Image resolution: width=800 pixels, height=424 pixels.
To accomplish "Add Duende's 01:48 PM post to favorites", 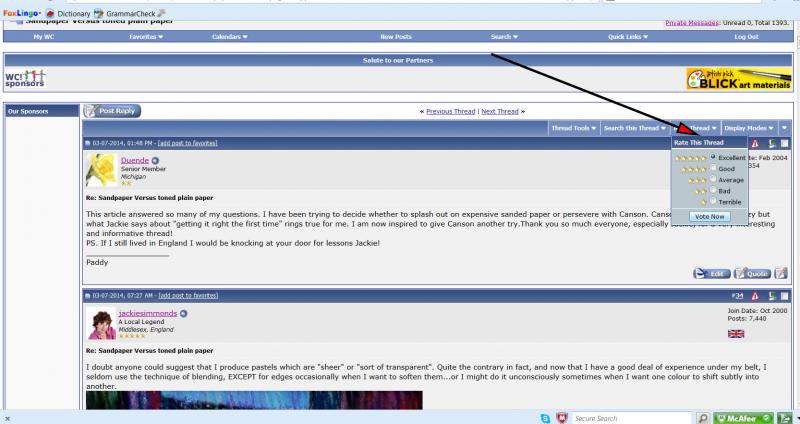I will click(187, 143).
